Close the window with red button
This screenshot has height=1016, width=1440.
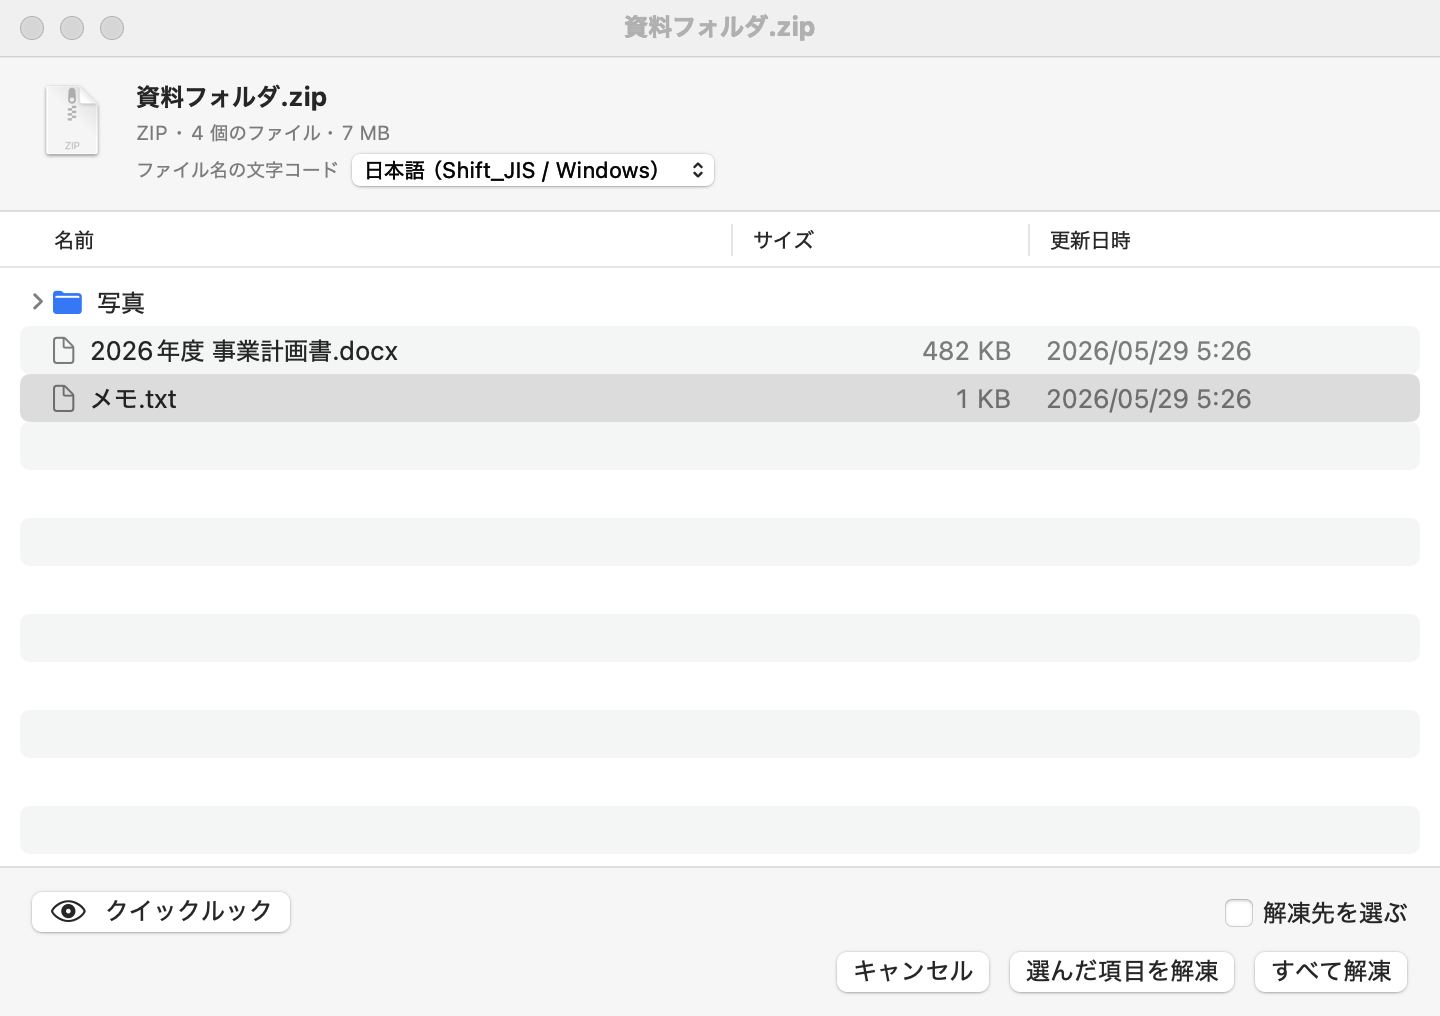point(32,28)
